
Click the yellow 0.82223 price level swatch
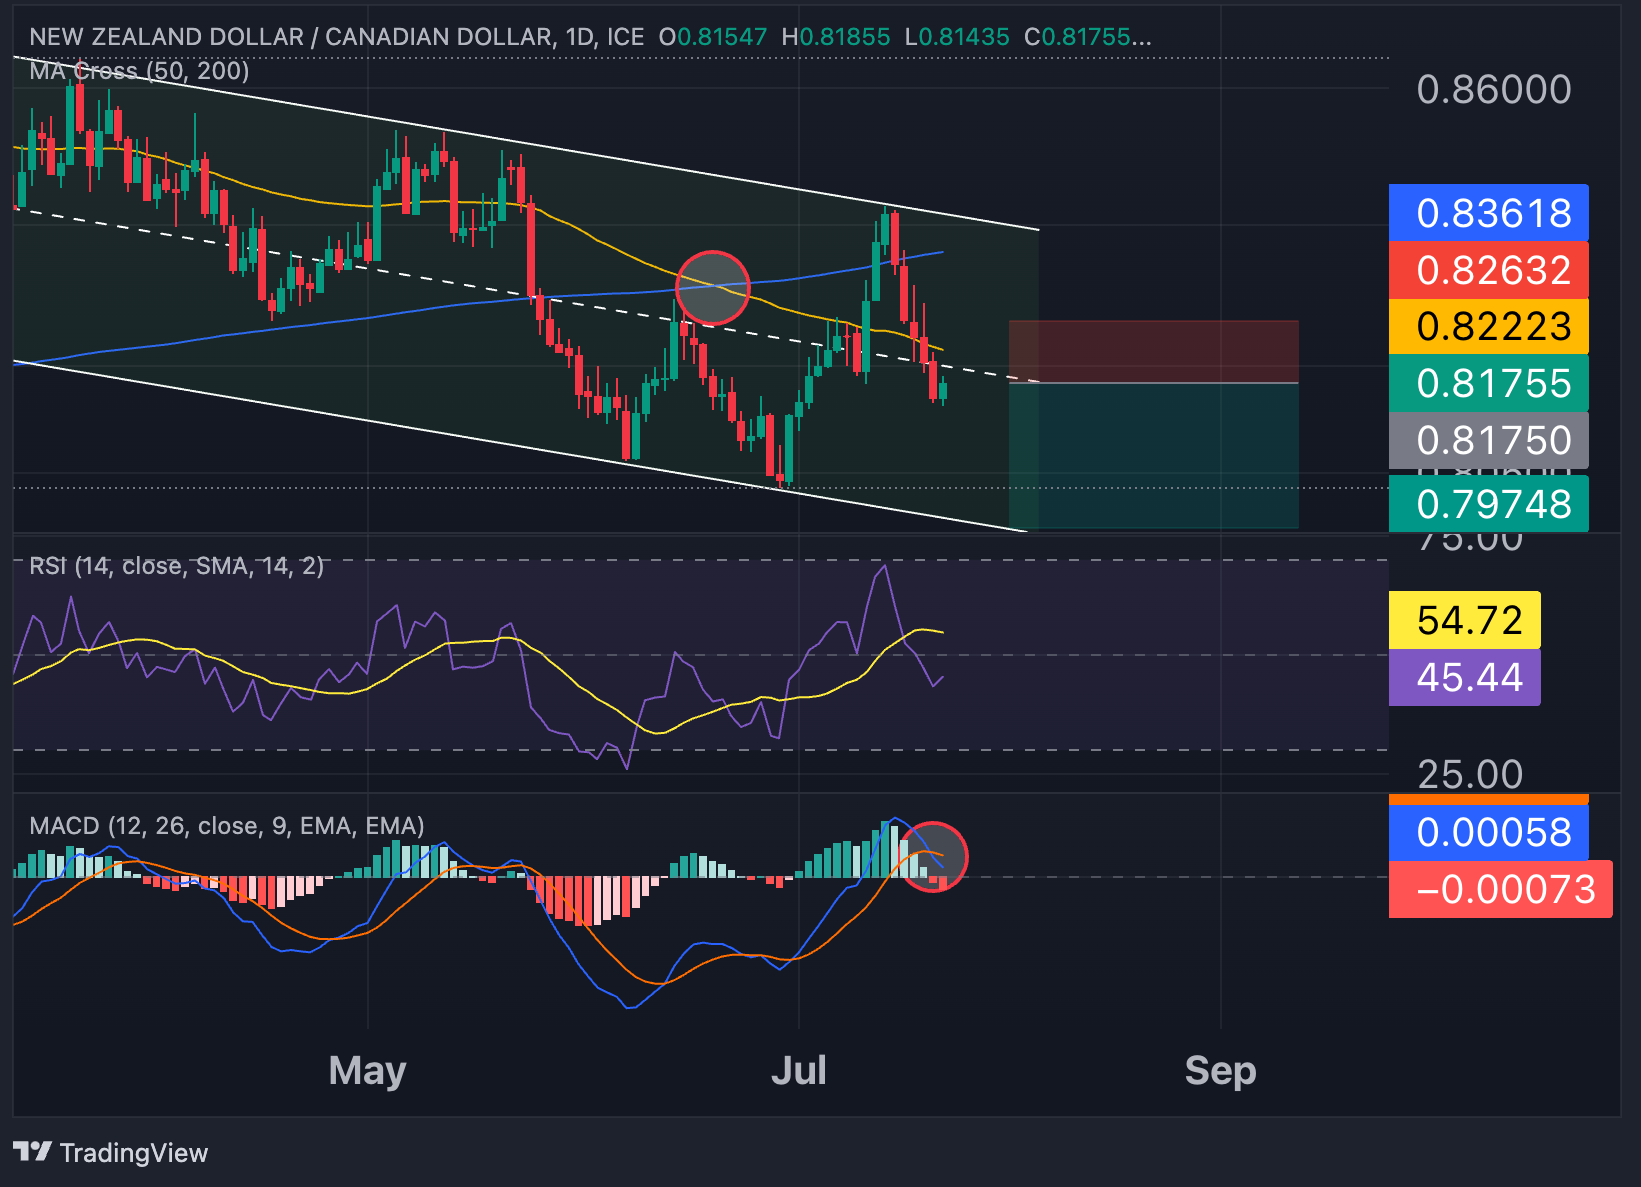pos(1489,328)
